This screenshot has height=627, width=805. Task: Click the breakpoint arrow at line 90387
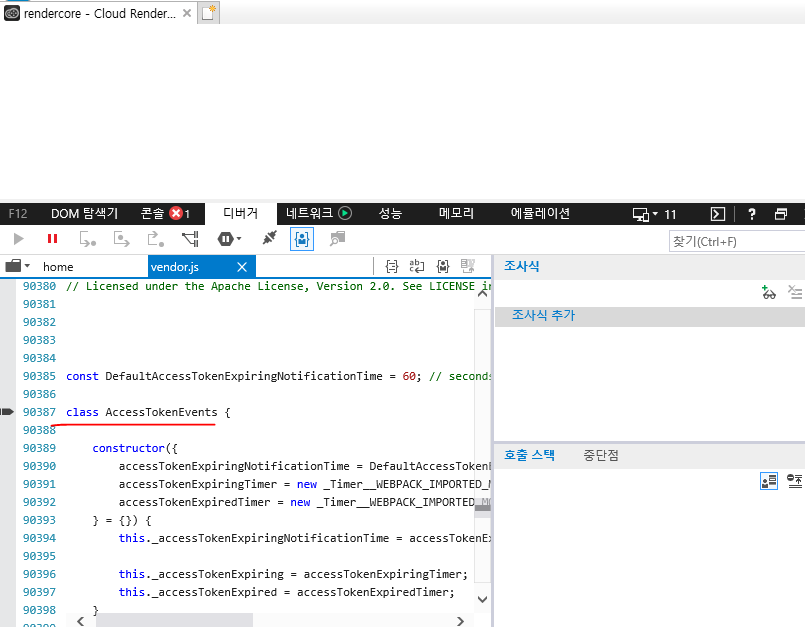[7, 411]
